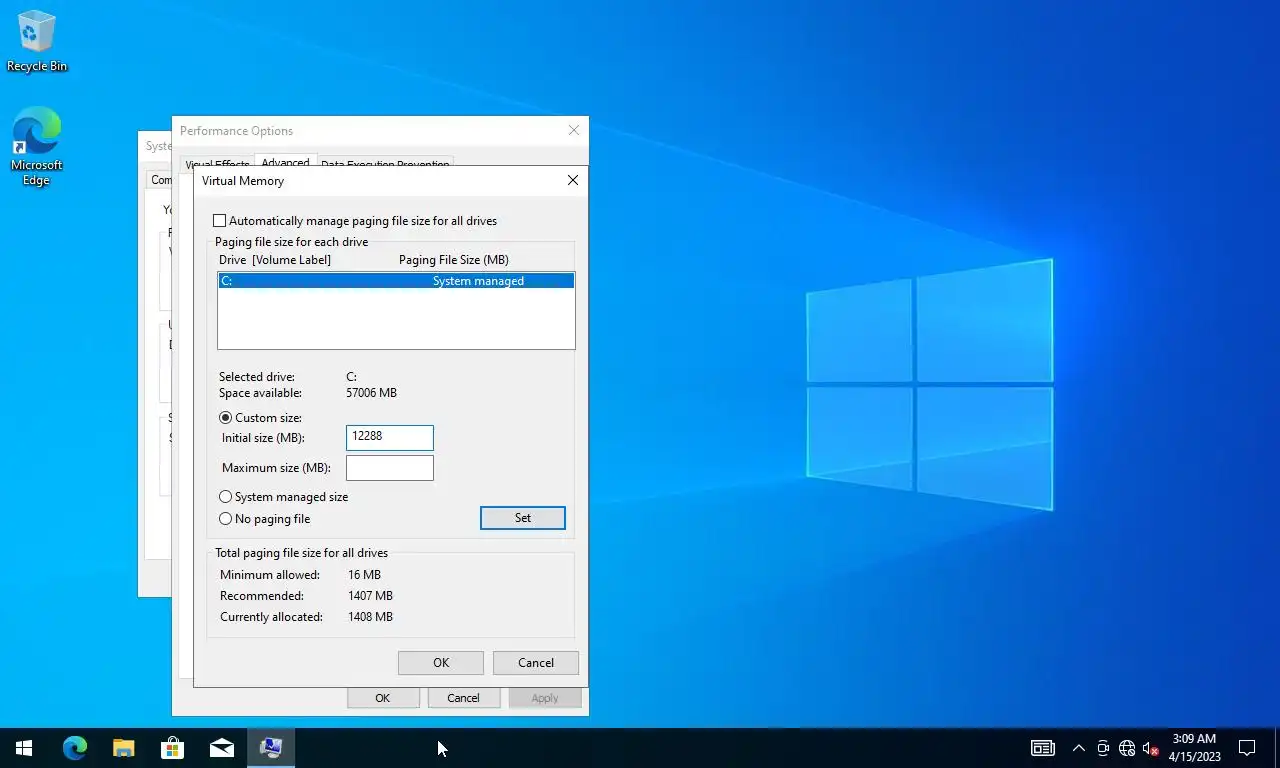Image resolution: width=1280 pixels, height=768 pixels.
Task: Click Cancel in Performance Options window
Action: [463, 698]
